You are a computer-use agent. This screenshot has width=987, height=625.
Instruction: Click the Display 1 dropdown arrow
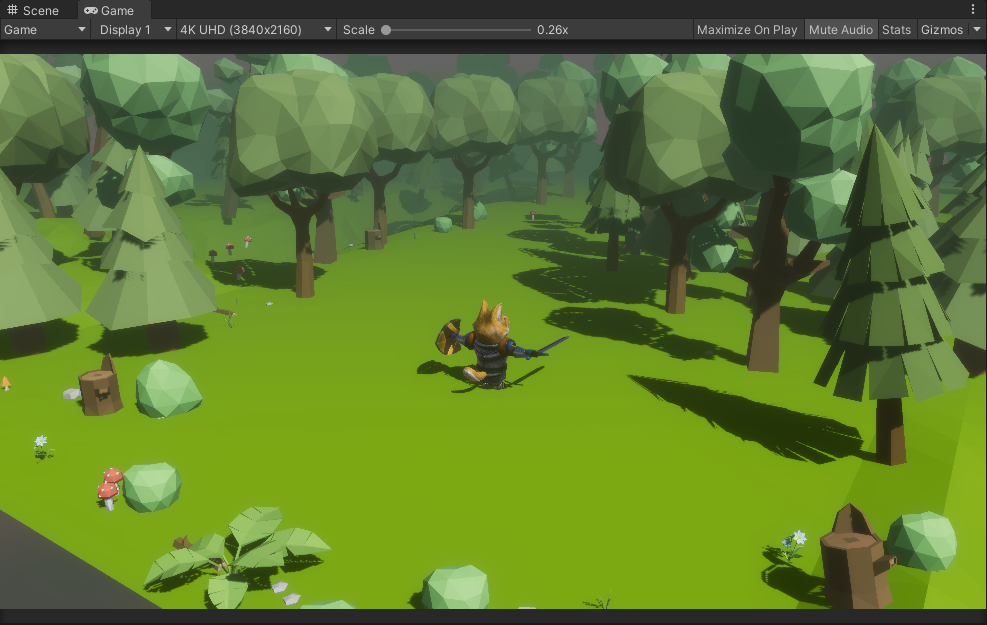tap(167, 29)
